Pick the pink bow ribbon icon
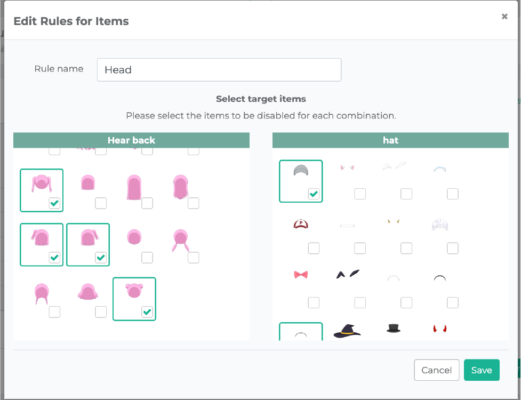The image size is (521, 400). pos(301,275)
